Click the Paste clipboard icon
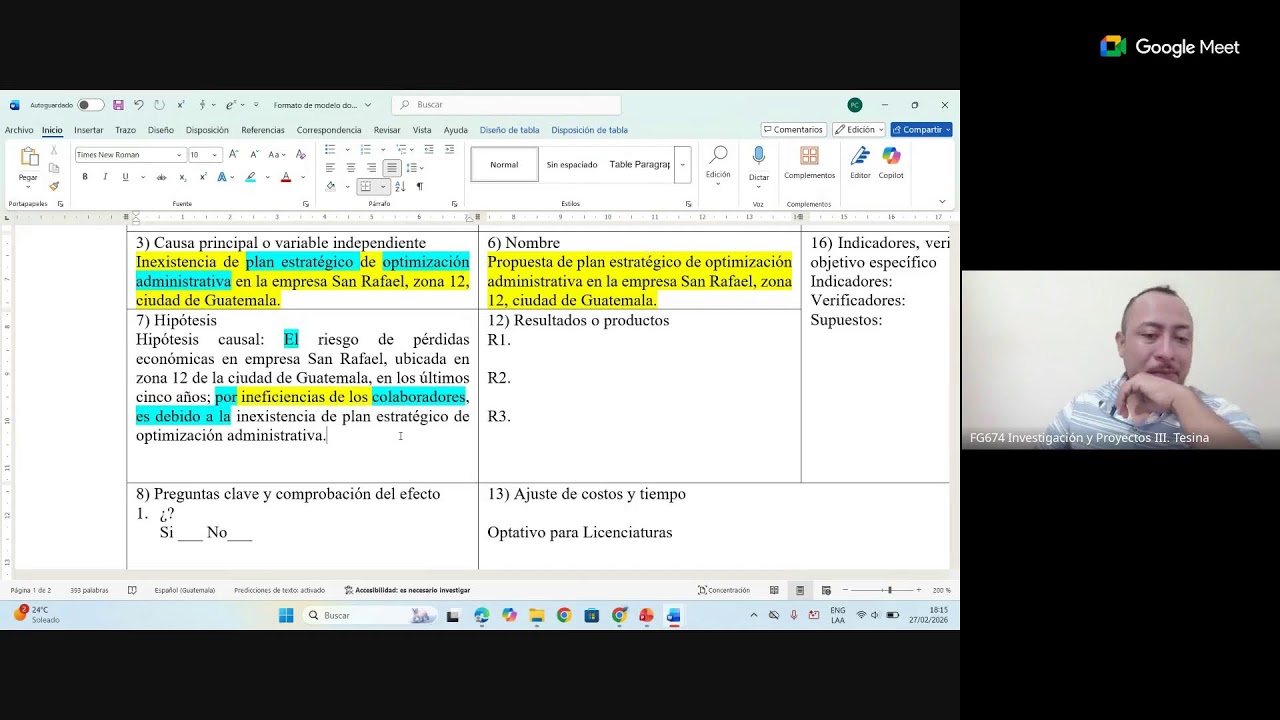This screenshot has width=1280, height=720. tap(29, 158)
